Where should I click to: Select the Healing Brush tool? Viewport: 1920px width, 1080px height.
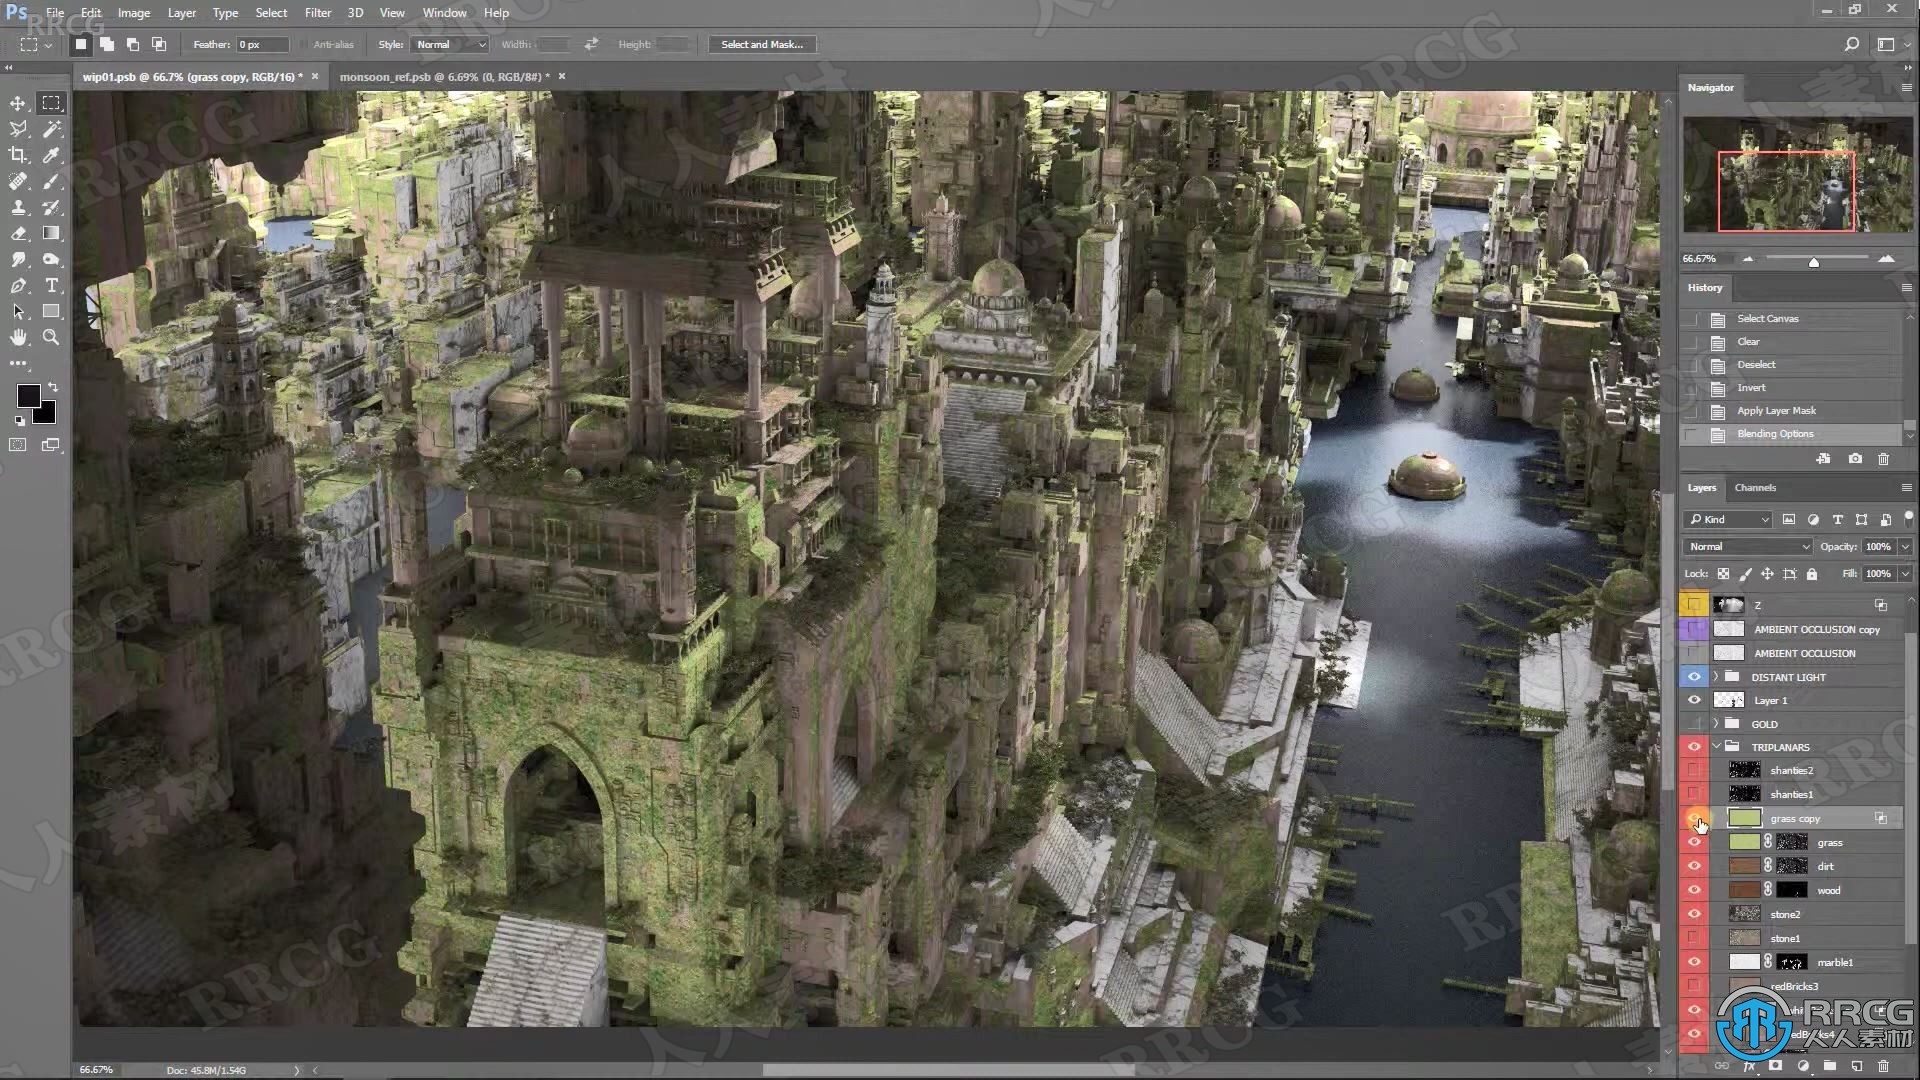tap(18, 181)
